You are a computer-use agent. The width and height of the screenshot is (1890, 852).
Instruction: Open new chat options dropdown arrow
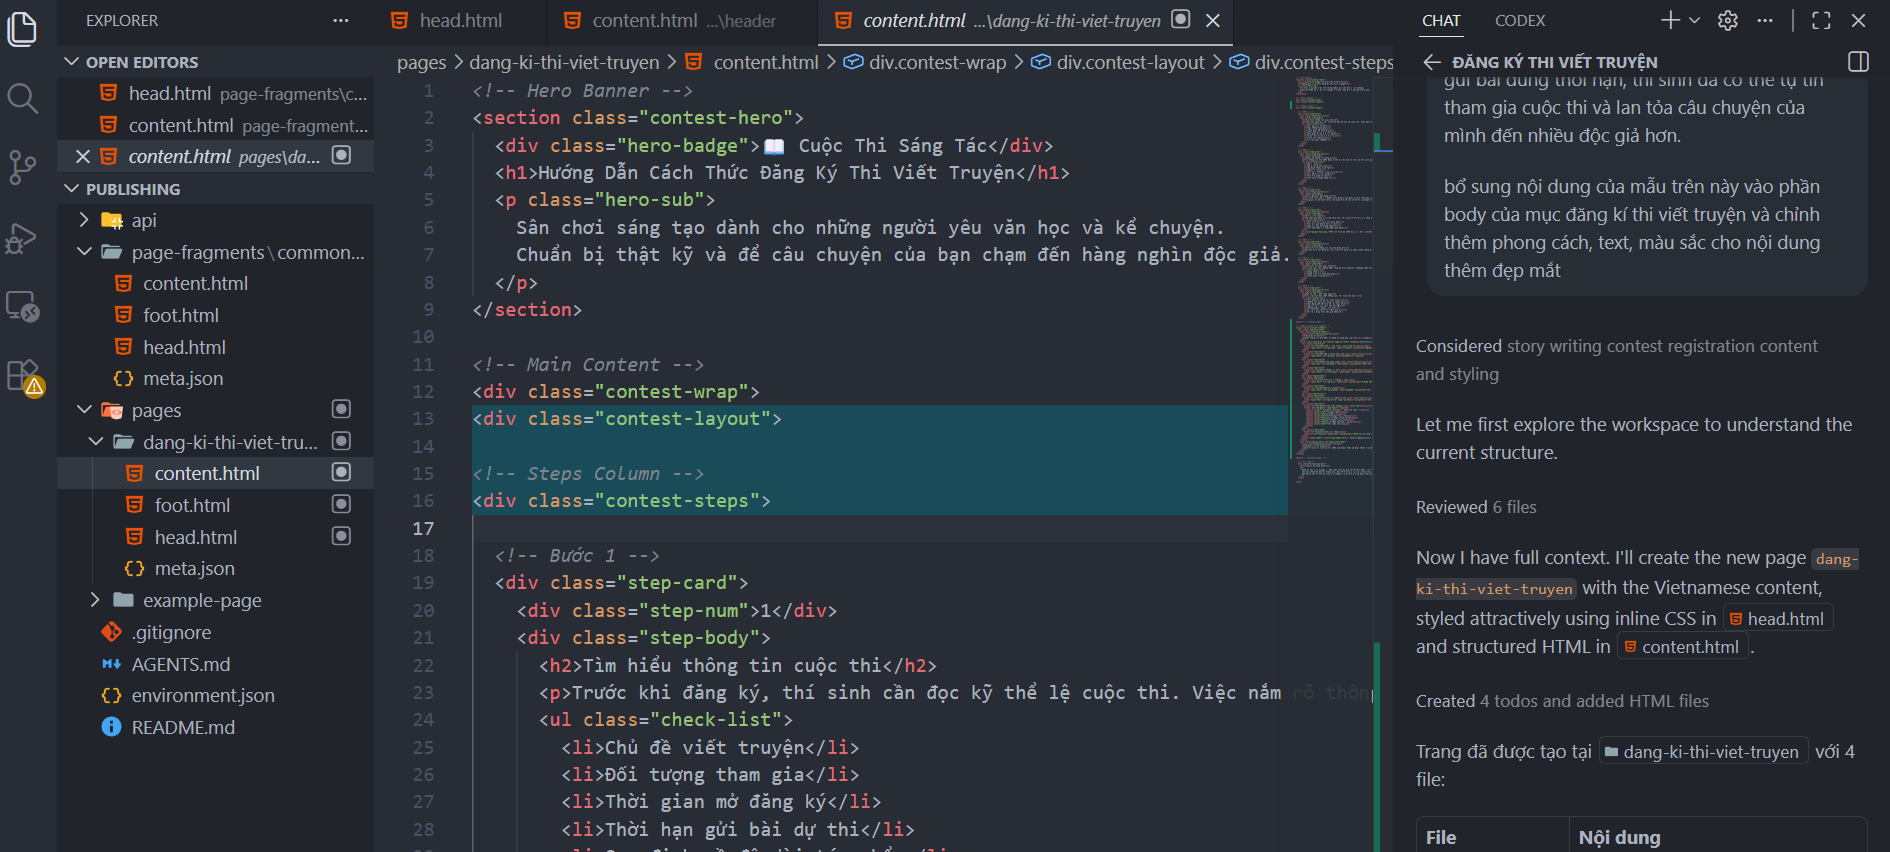[1694, 20]
